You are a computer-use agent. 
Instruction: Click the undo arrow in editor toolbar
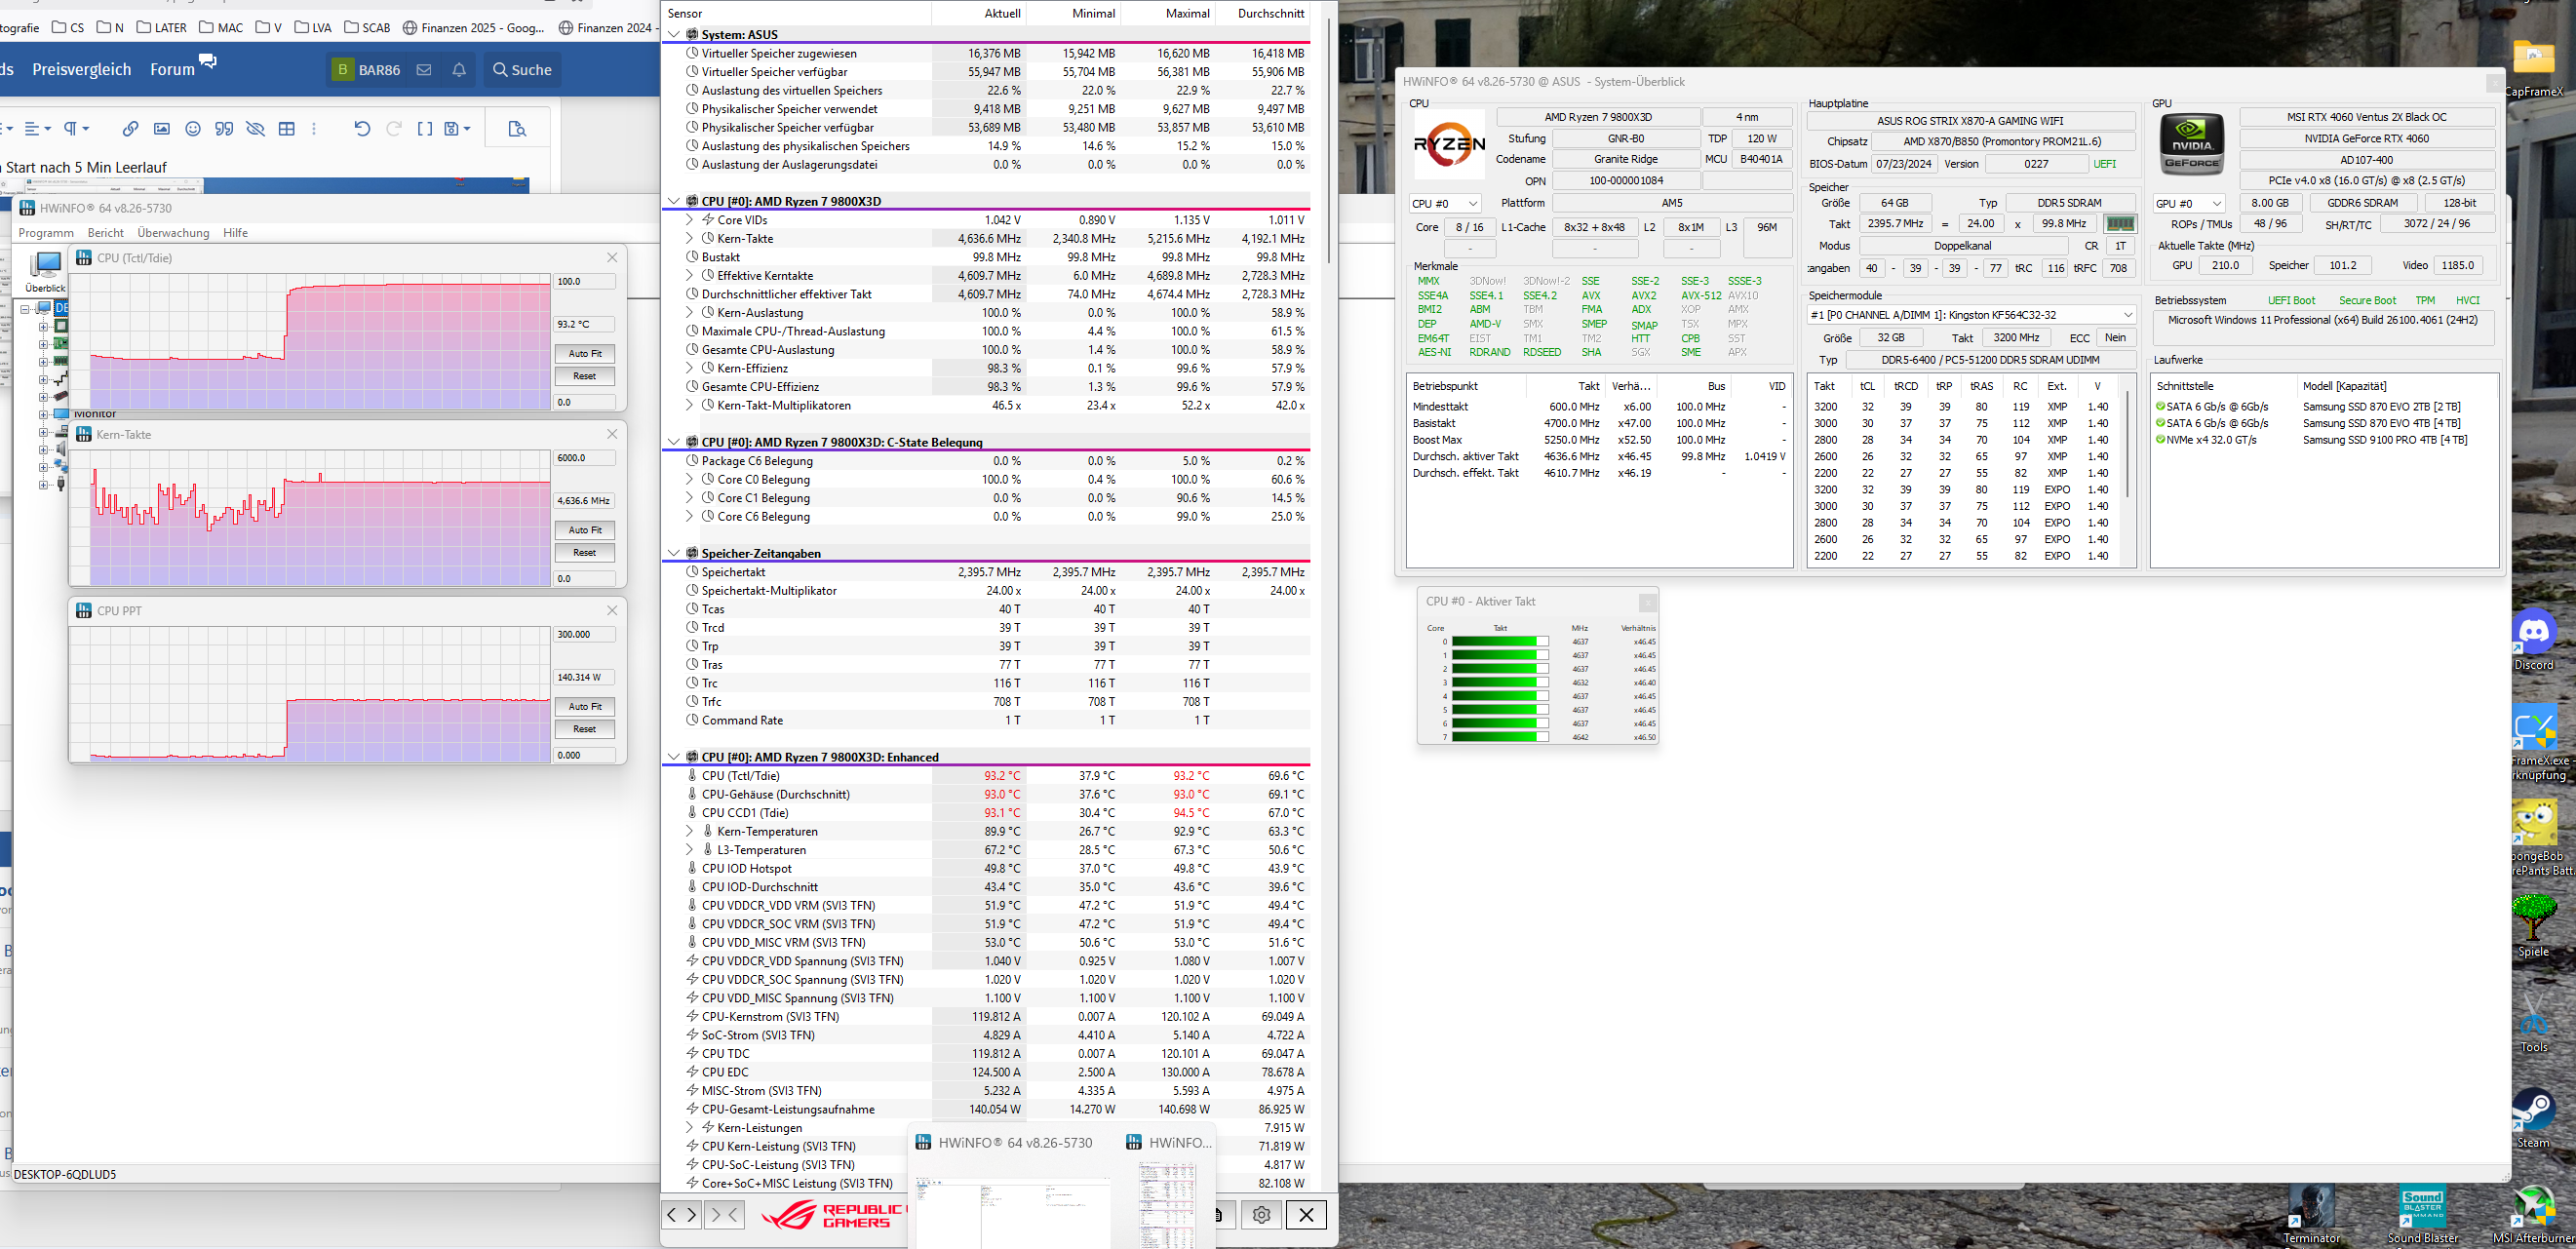coord(362,129)
